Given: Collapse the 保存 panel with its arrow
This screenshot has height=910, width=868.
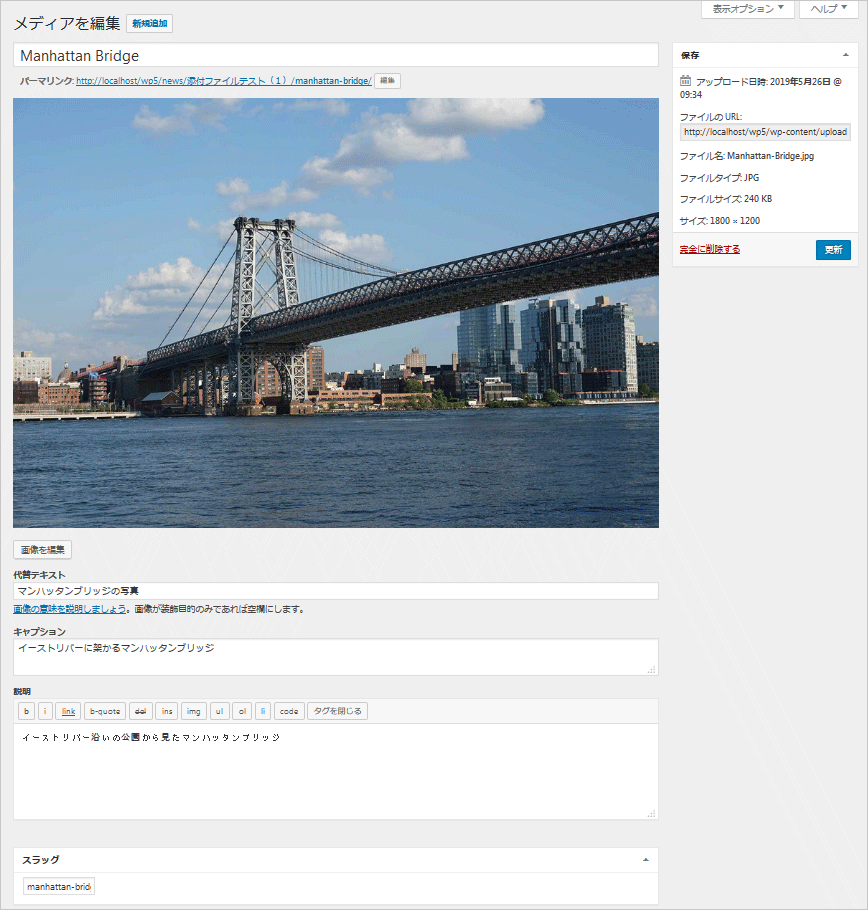Looking at the screenshot, I should point(845,55).
